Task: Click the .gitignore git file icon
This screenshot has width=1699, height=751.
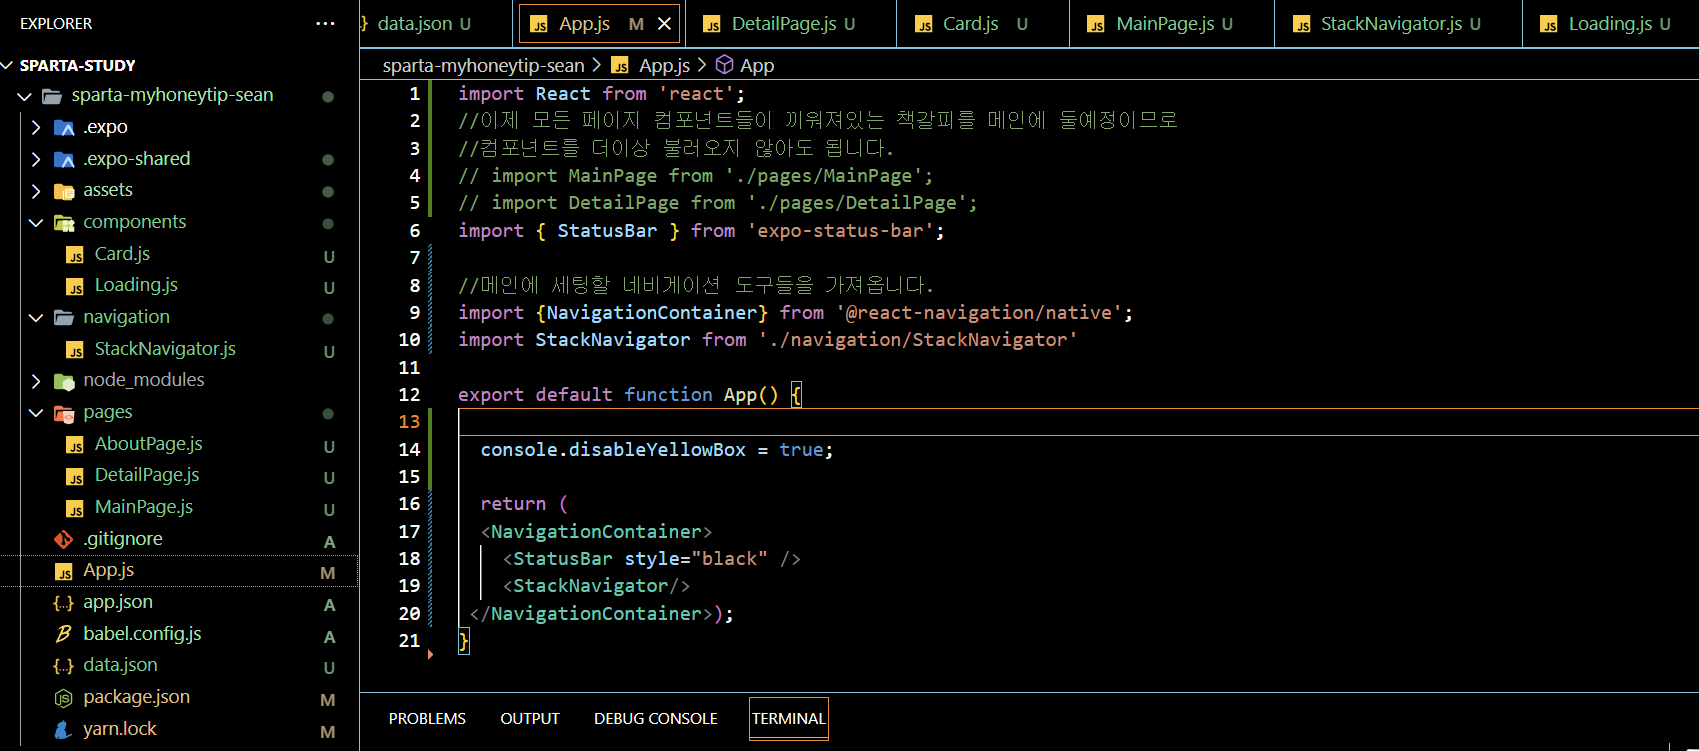Action: [x=63, y=539]
